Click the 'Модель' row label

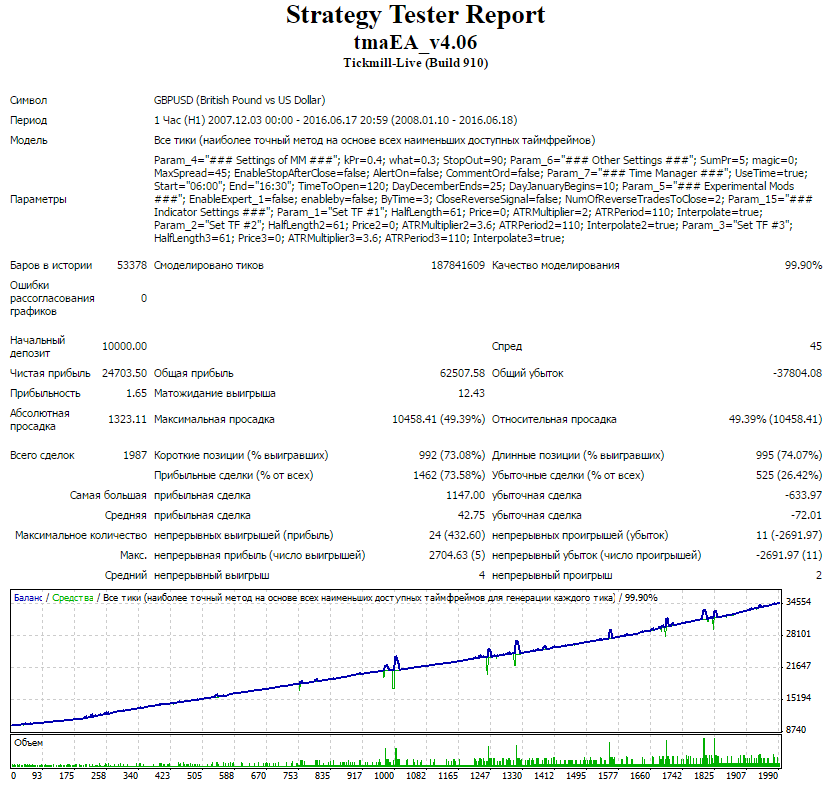coord(29,141)
